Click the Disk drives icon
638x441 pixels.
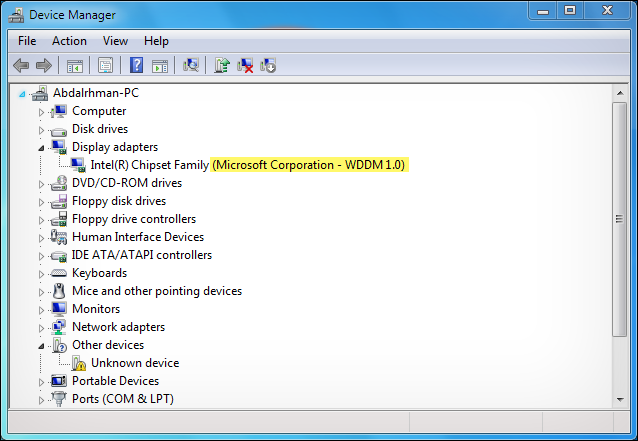[x=59, y=131]
